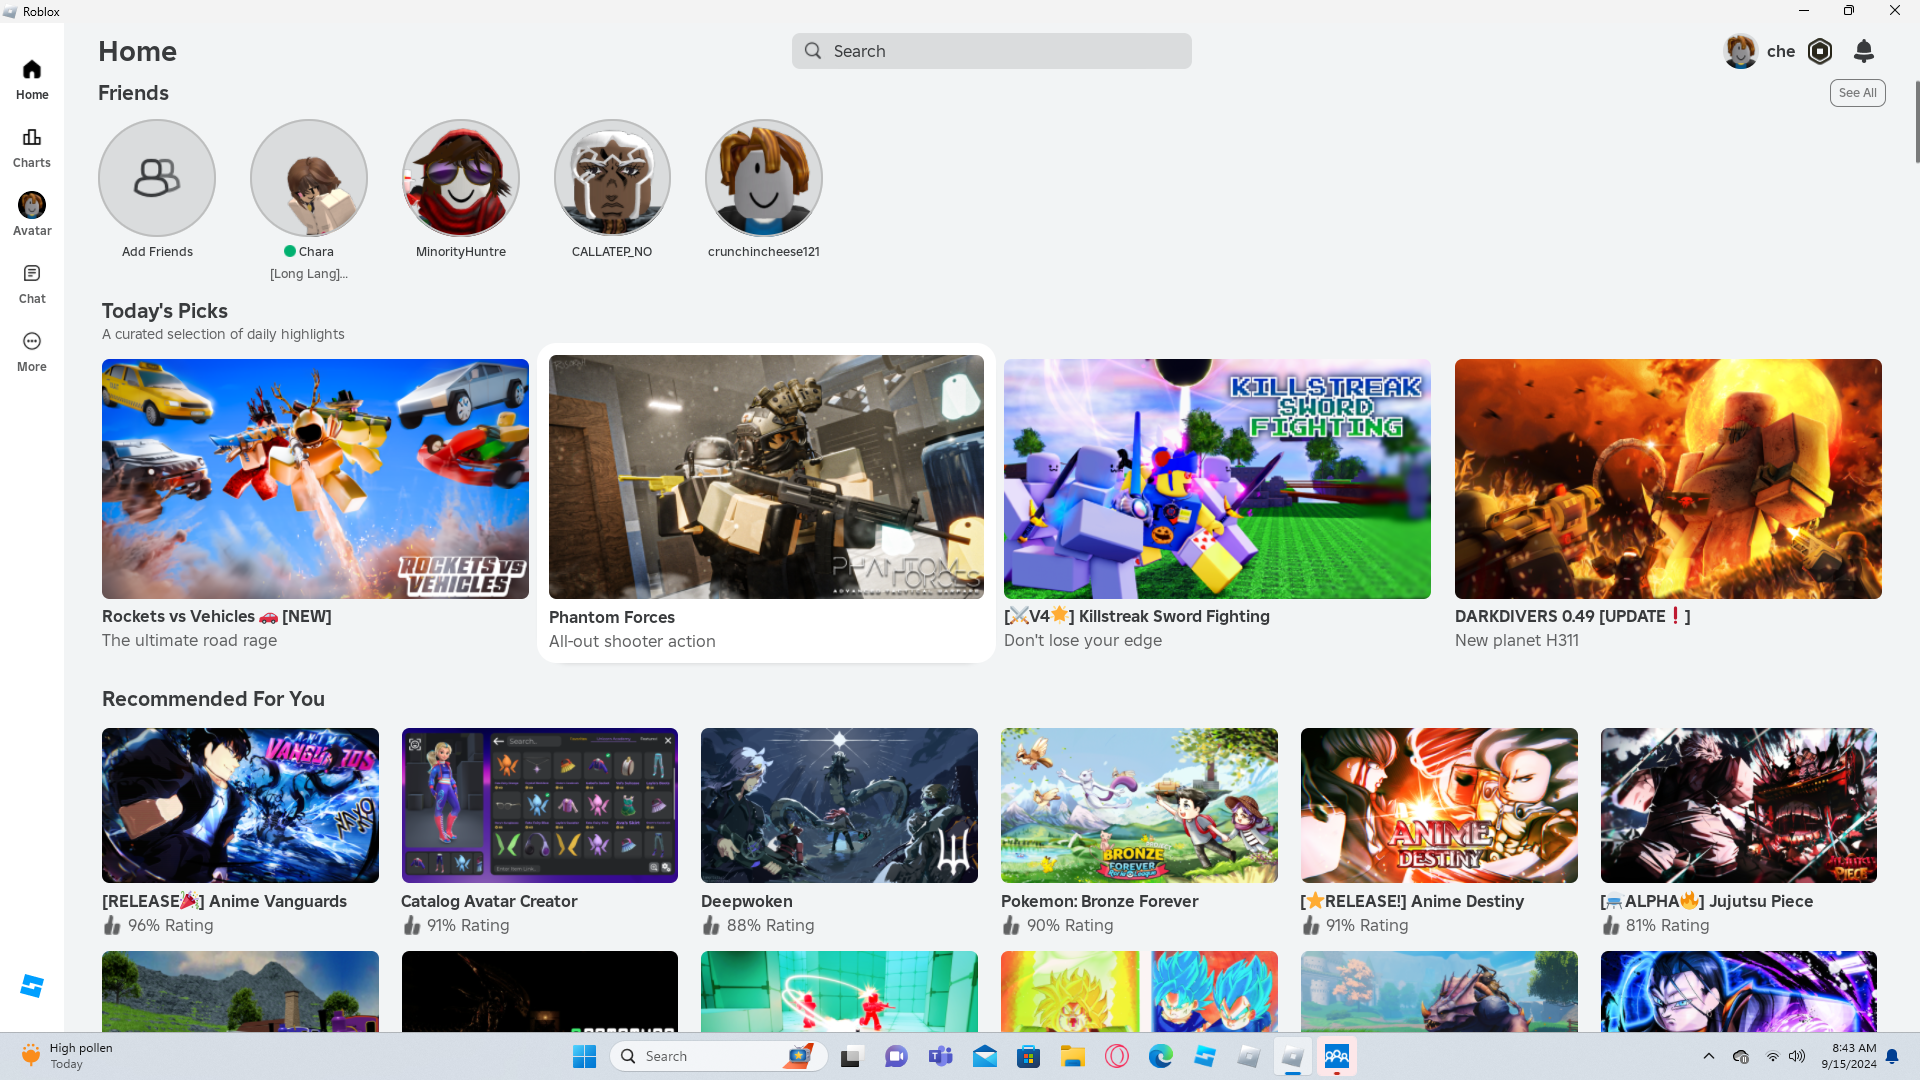Open the volume speaker tray icon
Screen dimensions: 1920x1080
1797,1056
